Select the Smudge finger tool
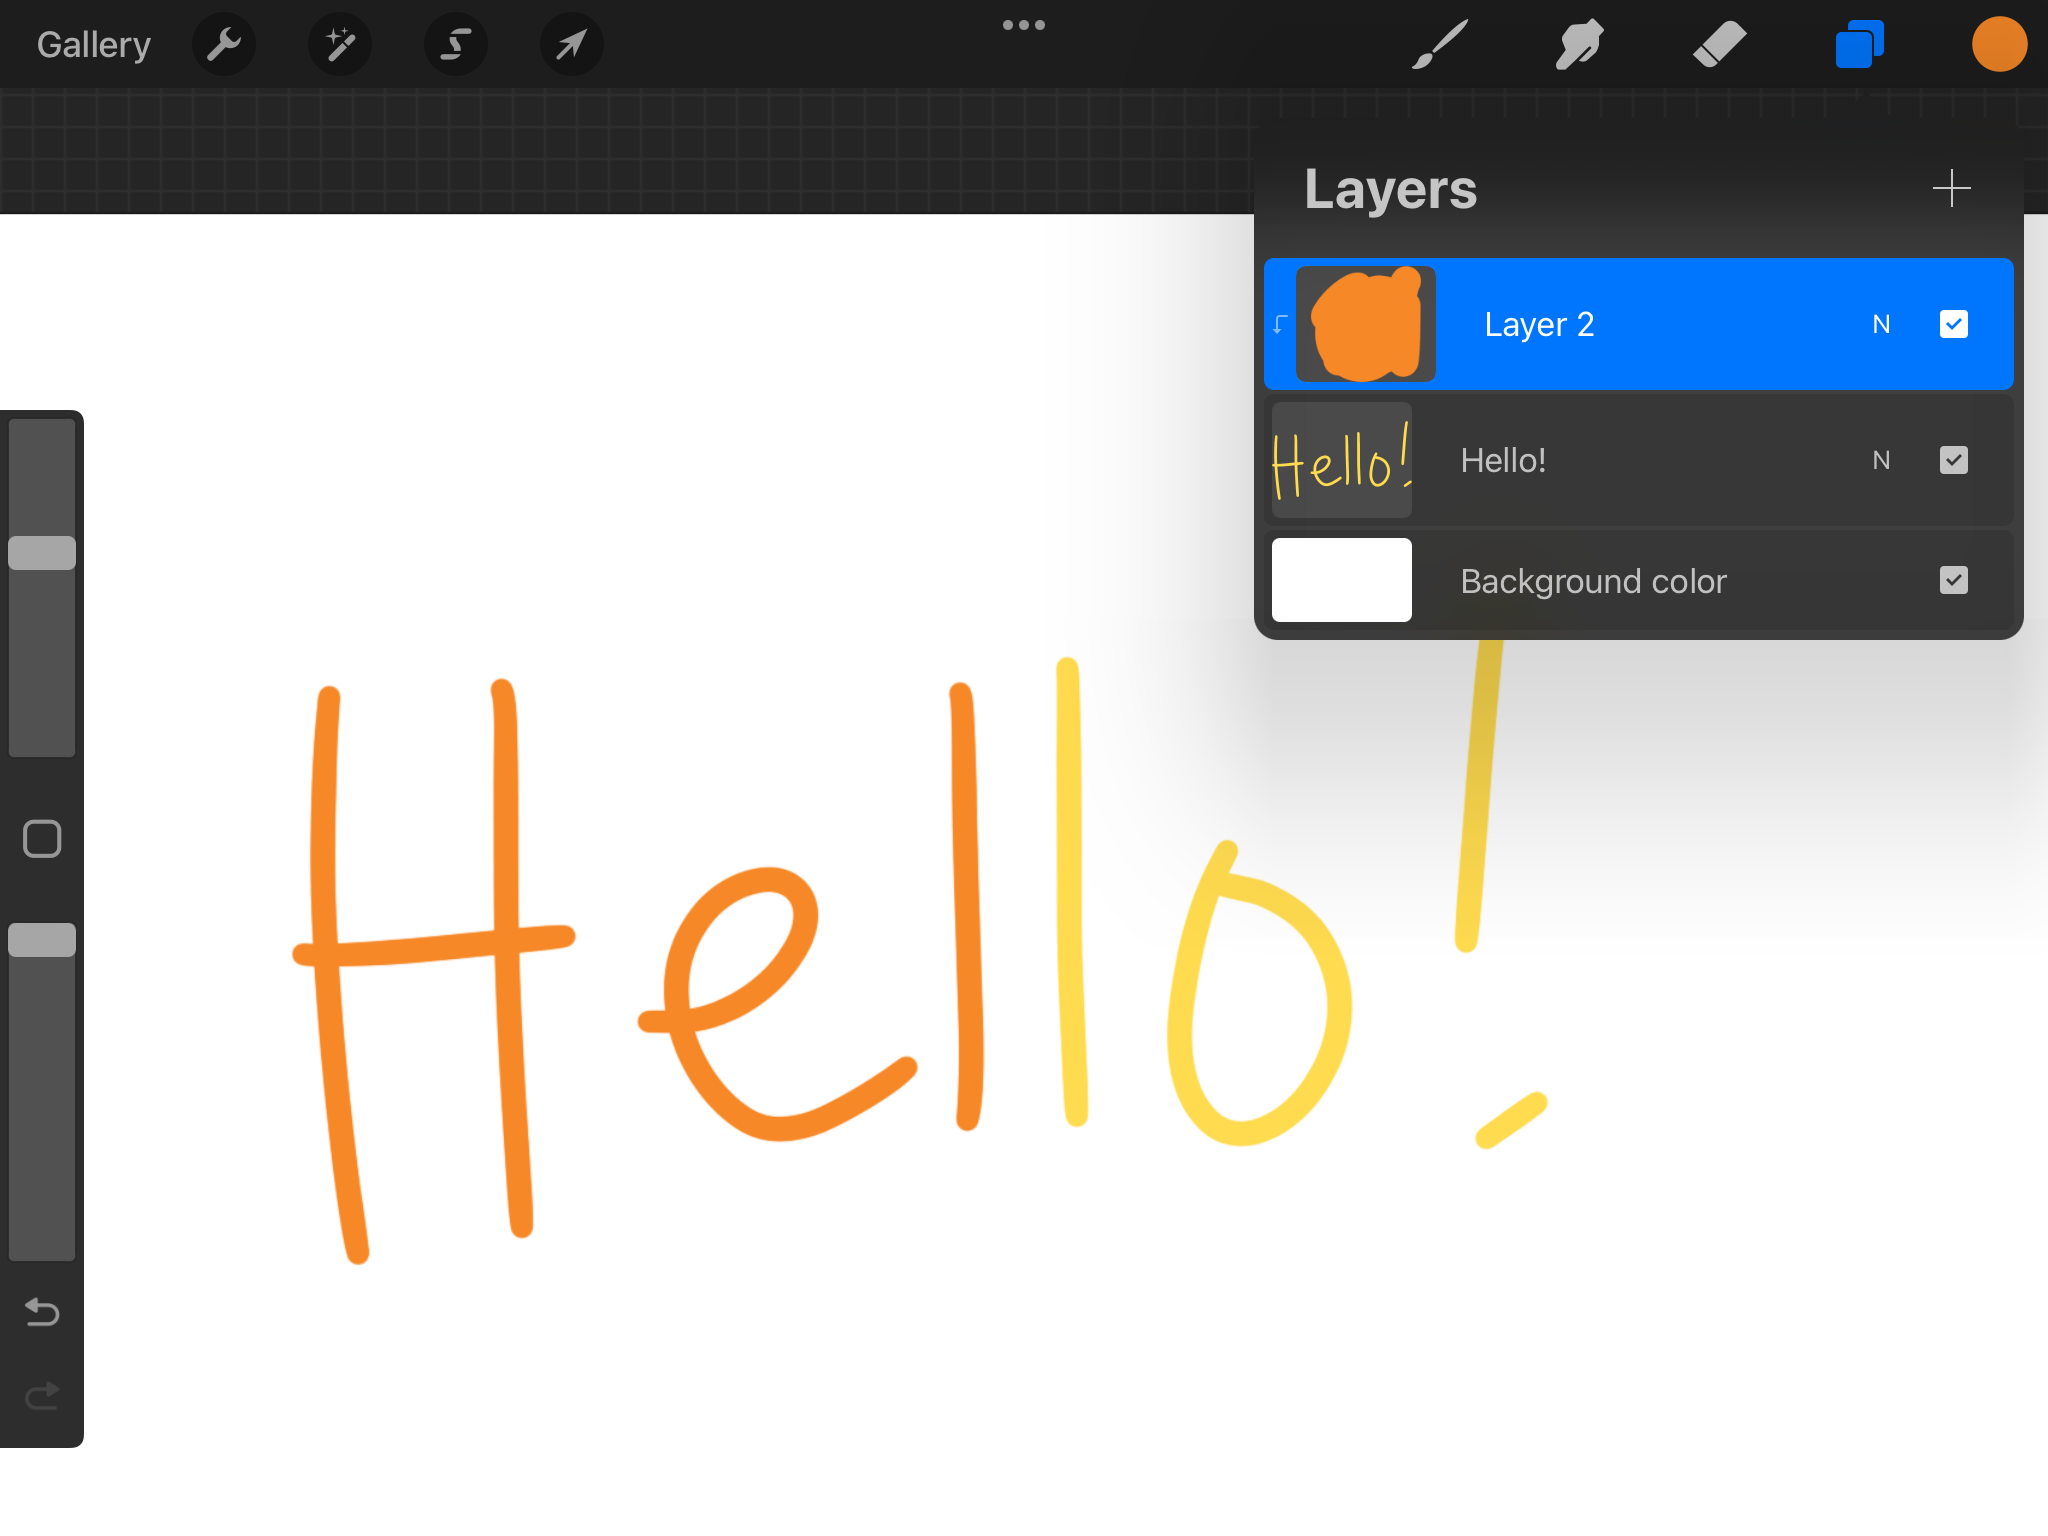Viewport: 2048px width, 1536px height. (1579, 45)
